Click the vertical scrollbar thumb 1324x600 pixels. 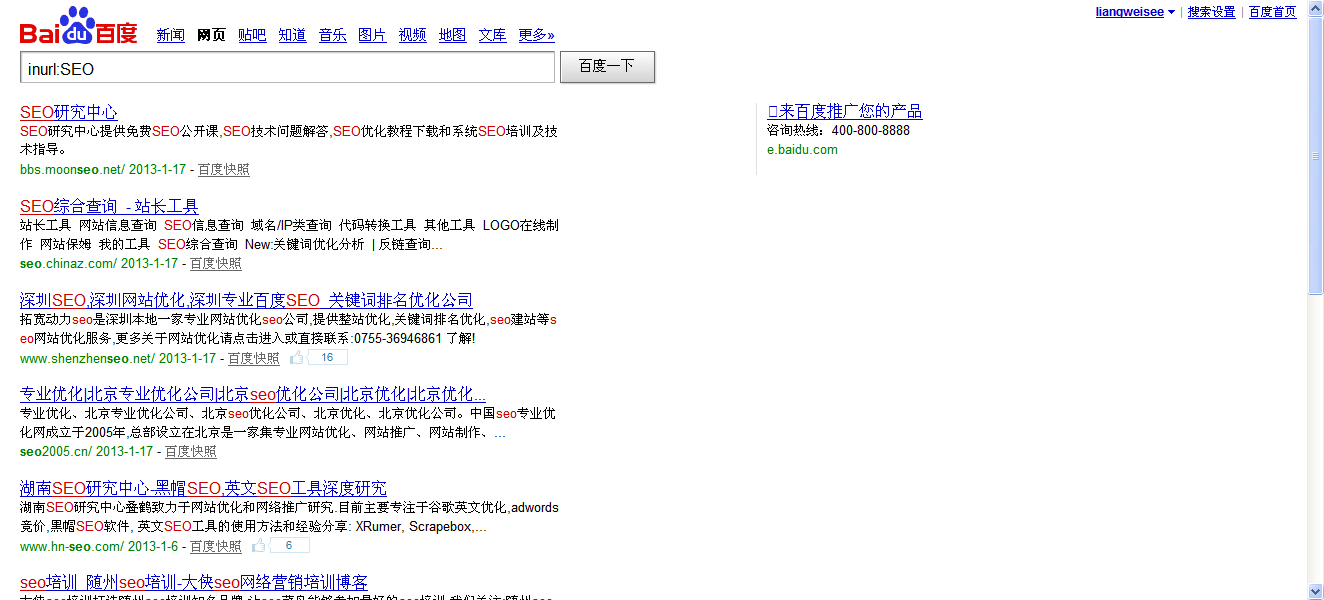tap(1315, 155)
